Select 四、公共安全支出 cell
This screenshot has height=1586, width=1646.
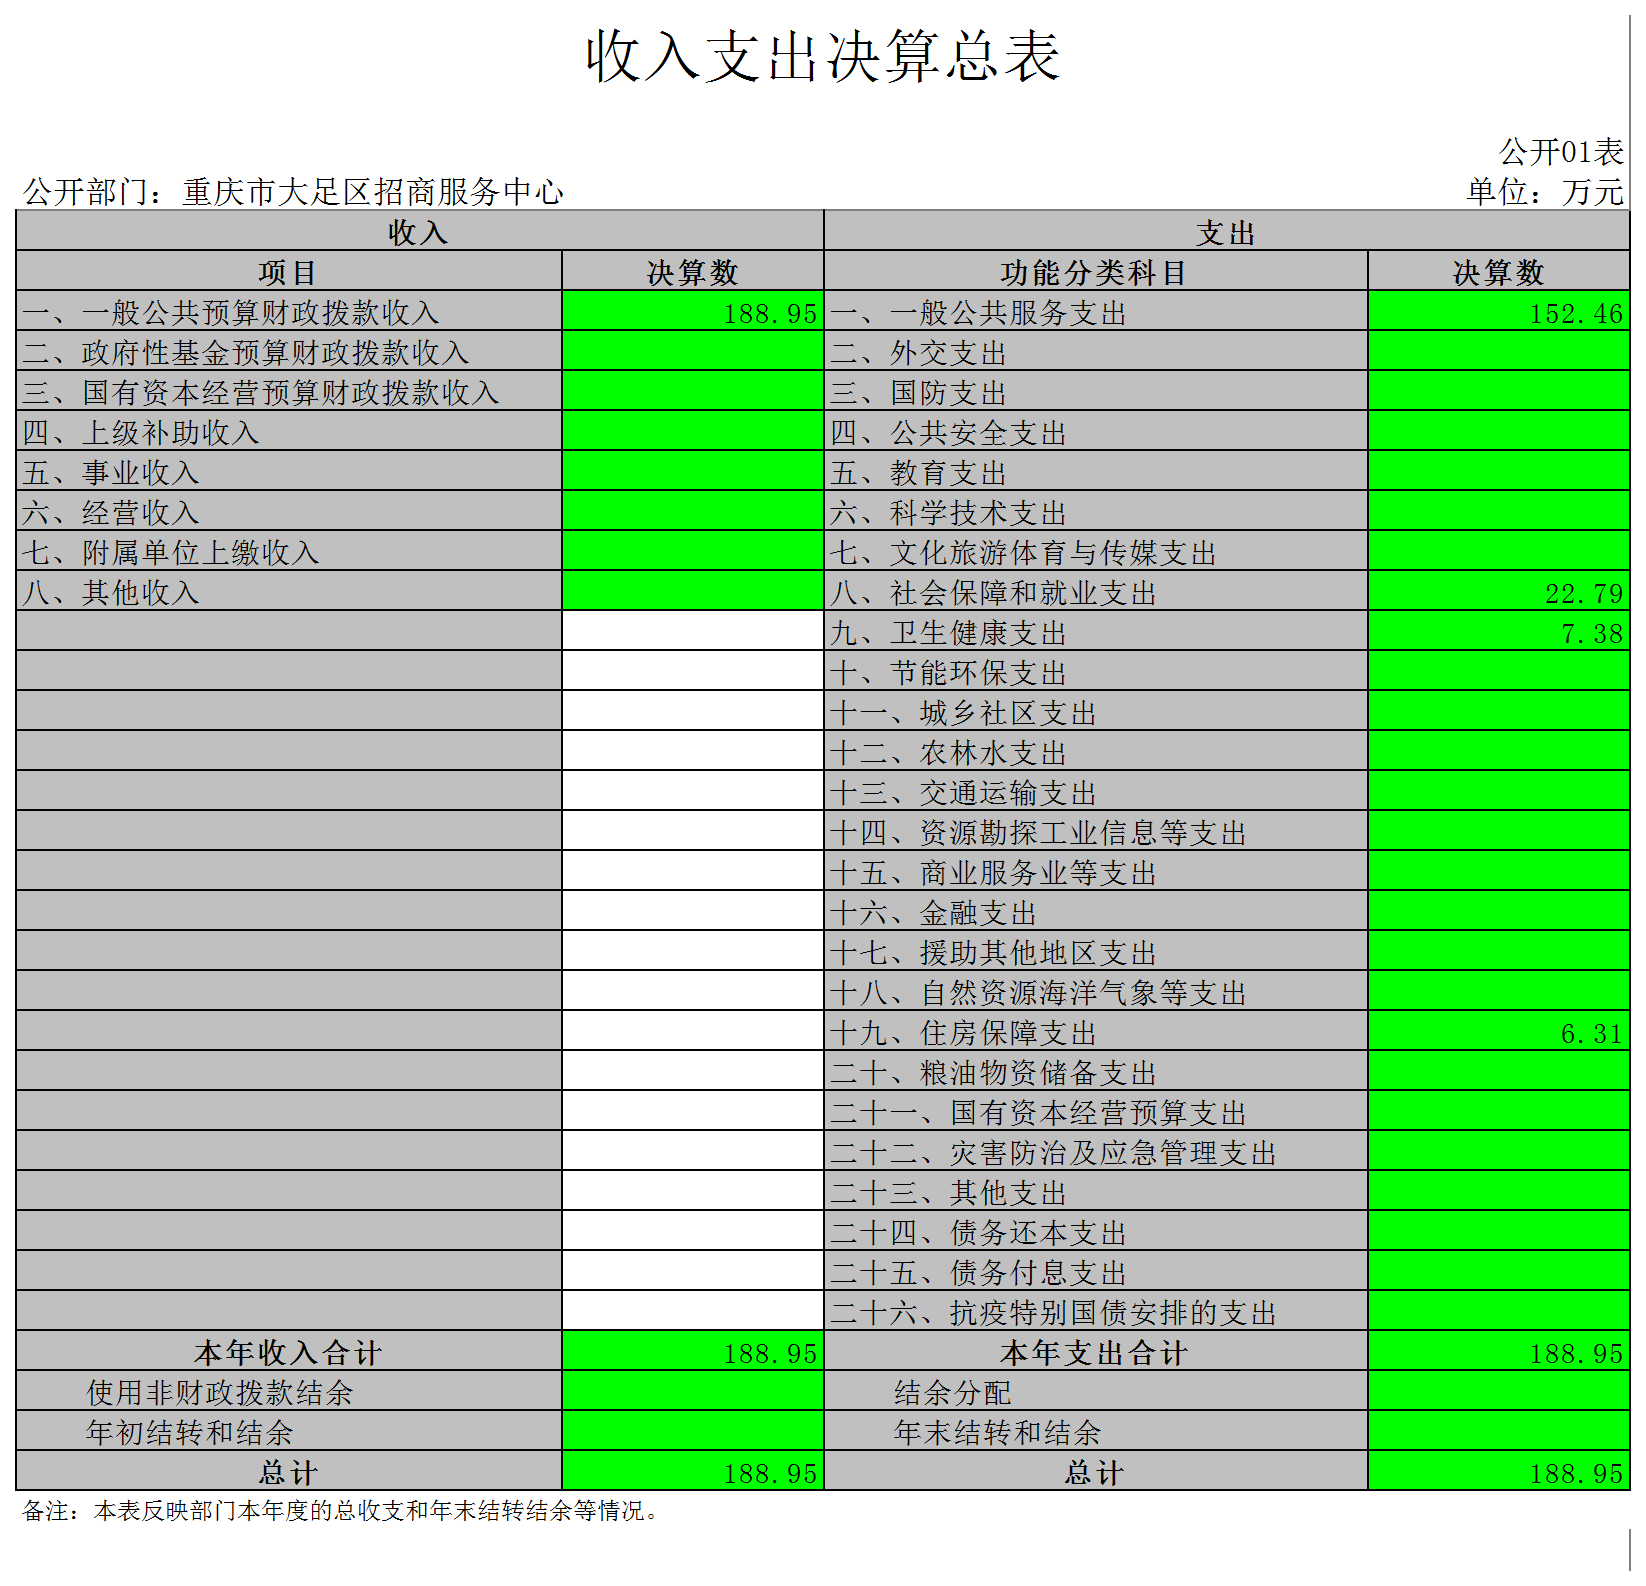[1095, 431]
